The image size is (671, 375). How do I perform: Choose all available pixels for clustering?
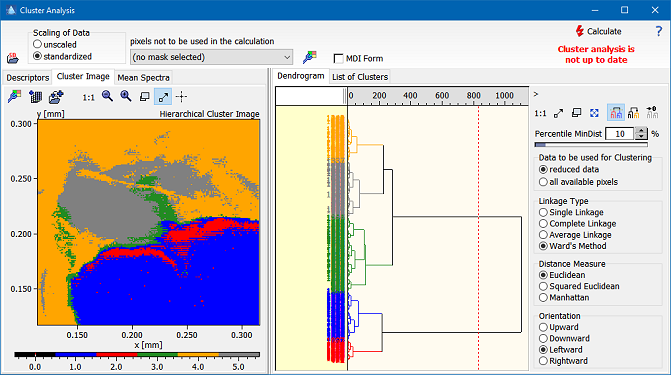click(x=579, y=182)
